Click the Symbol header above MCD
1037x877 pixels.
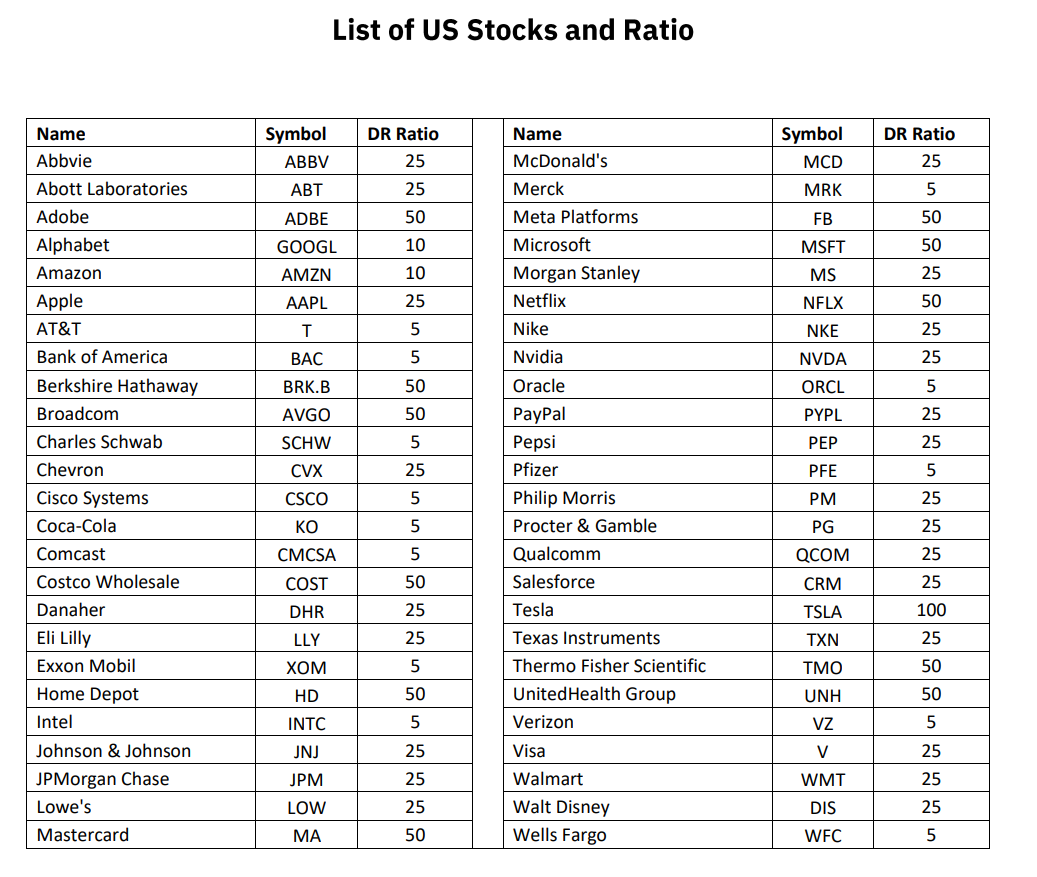coord(812,134)
